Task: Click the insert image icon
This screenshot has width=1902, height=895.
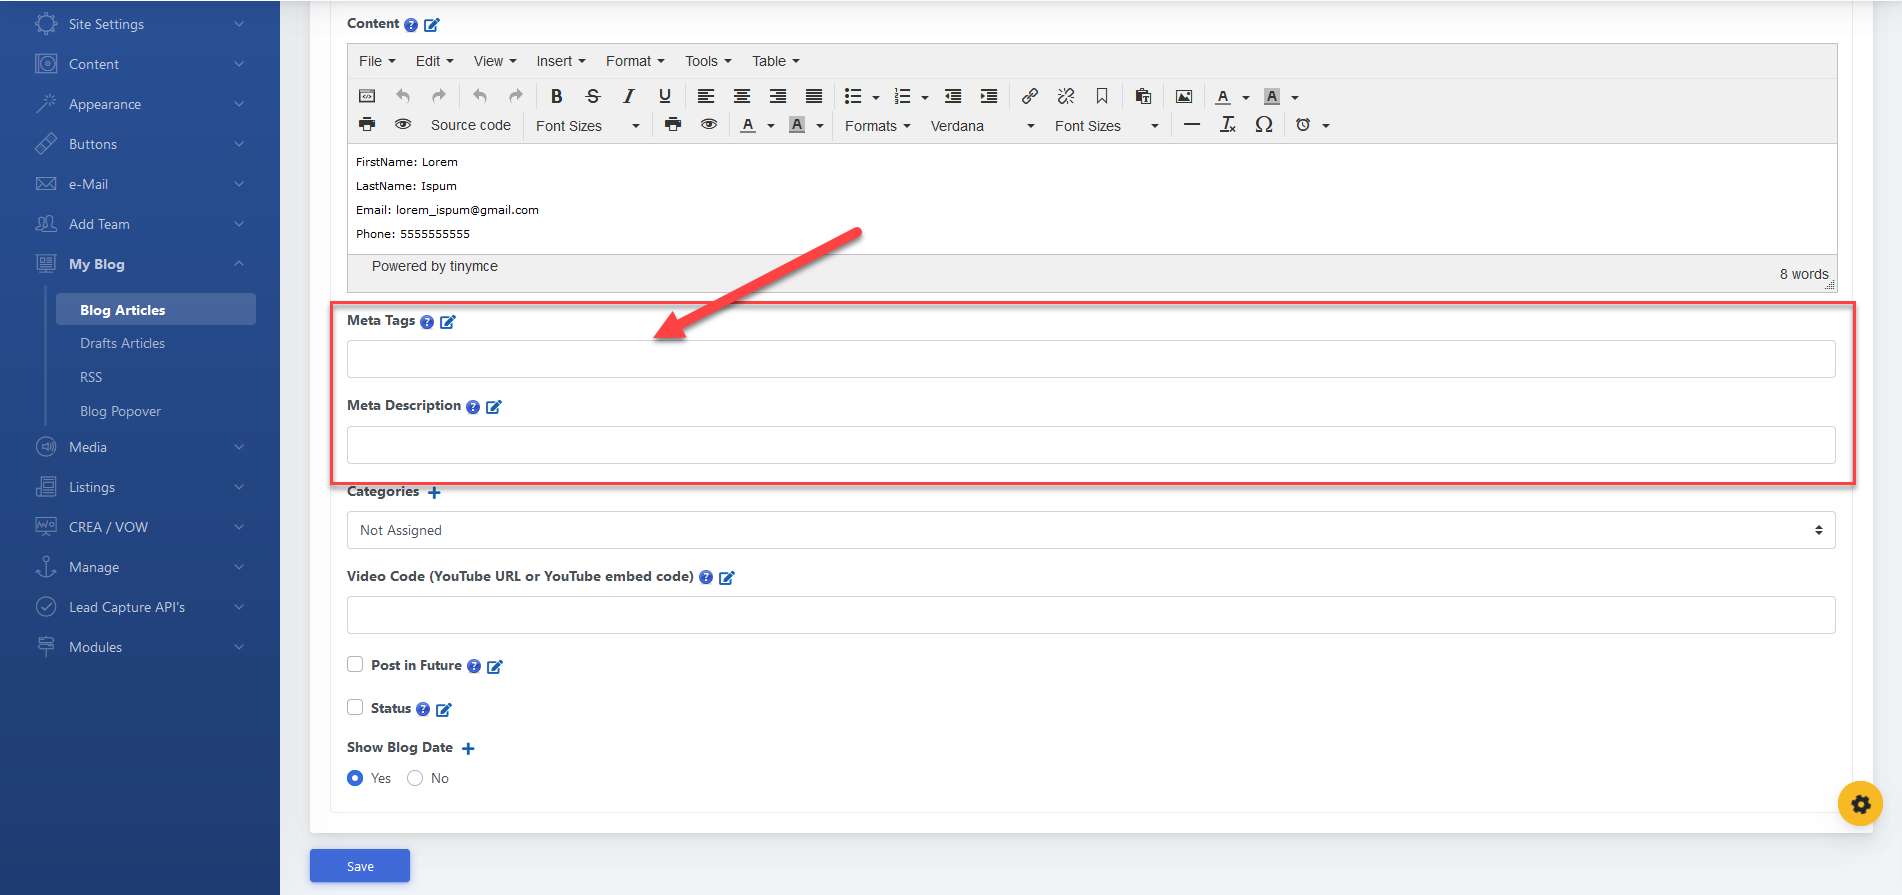Action: coord(1184,96)
